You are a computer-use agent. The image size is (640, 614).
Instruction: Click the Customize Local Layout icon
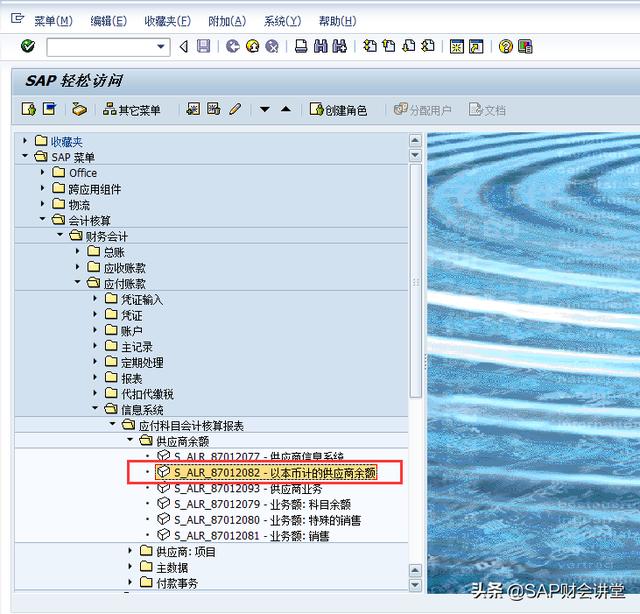pos(525,47)
